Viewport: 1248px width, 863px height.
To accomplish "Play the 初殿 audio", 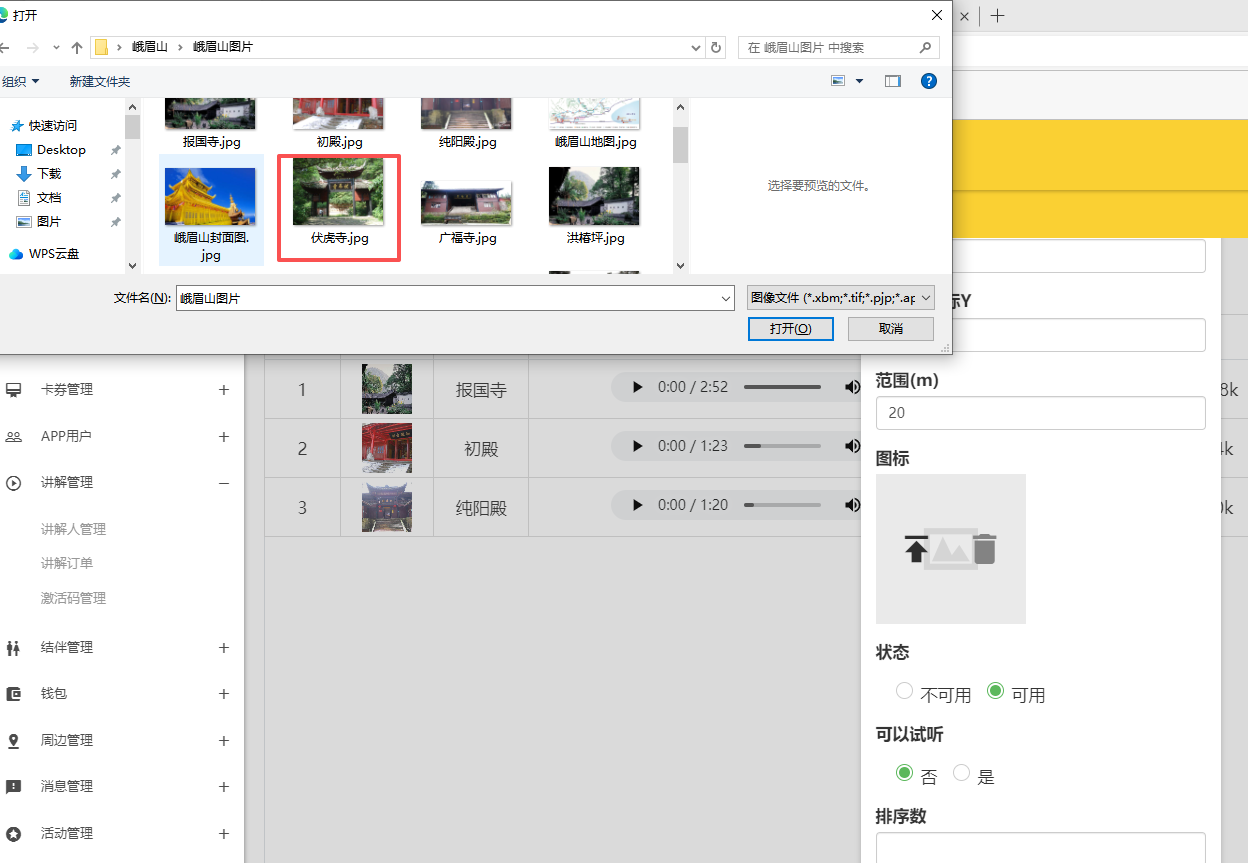I will point(638,446).
